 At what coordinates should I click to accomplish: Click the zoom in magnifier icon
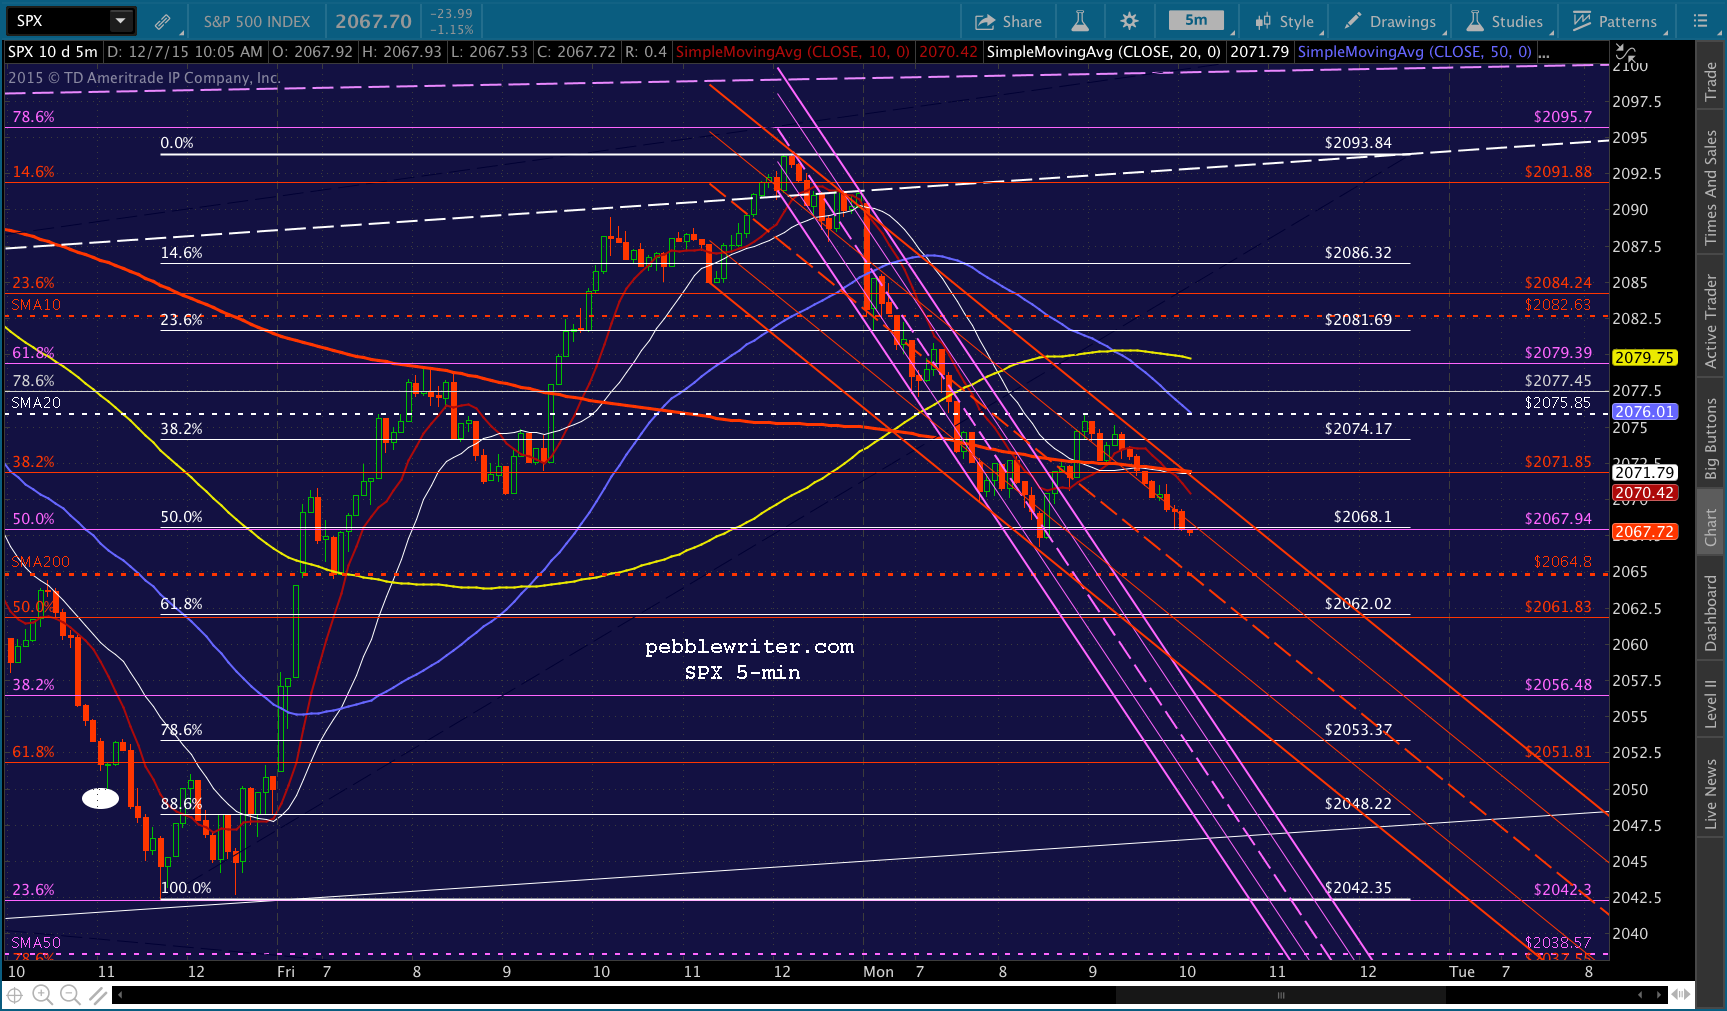click(42, 995)
